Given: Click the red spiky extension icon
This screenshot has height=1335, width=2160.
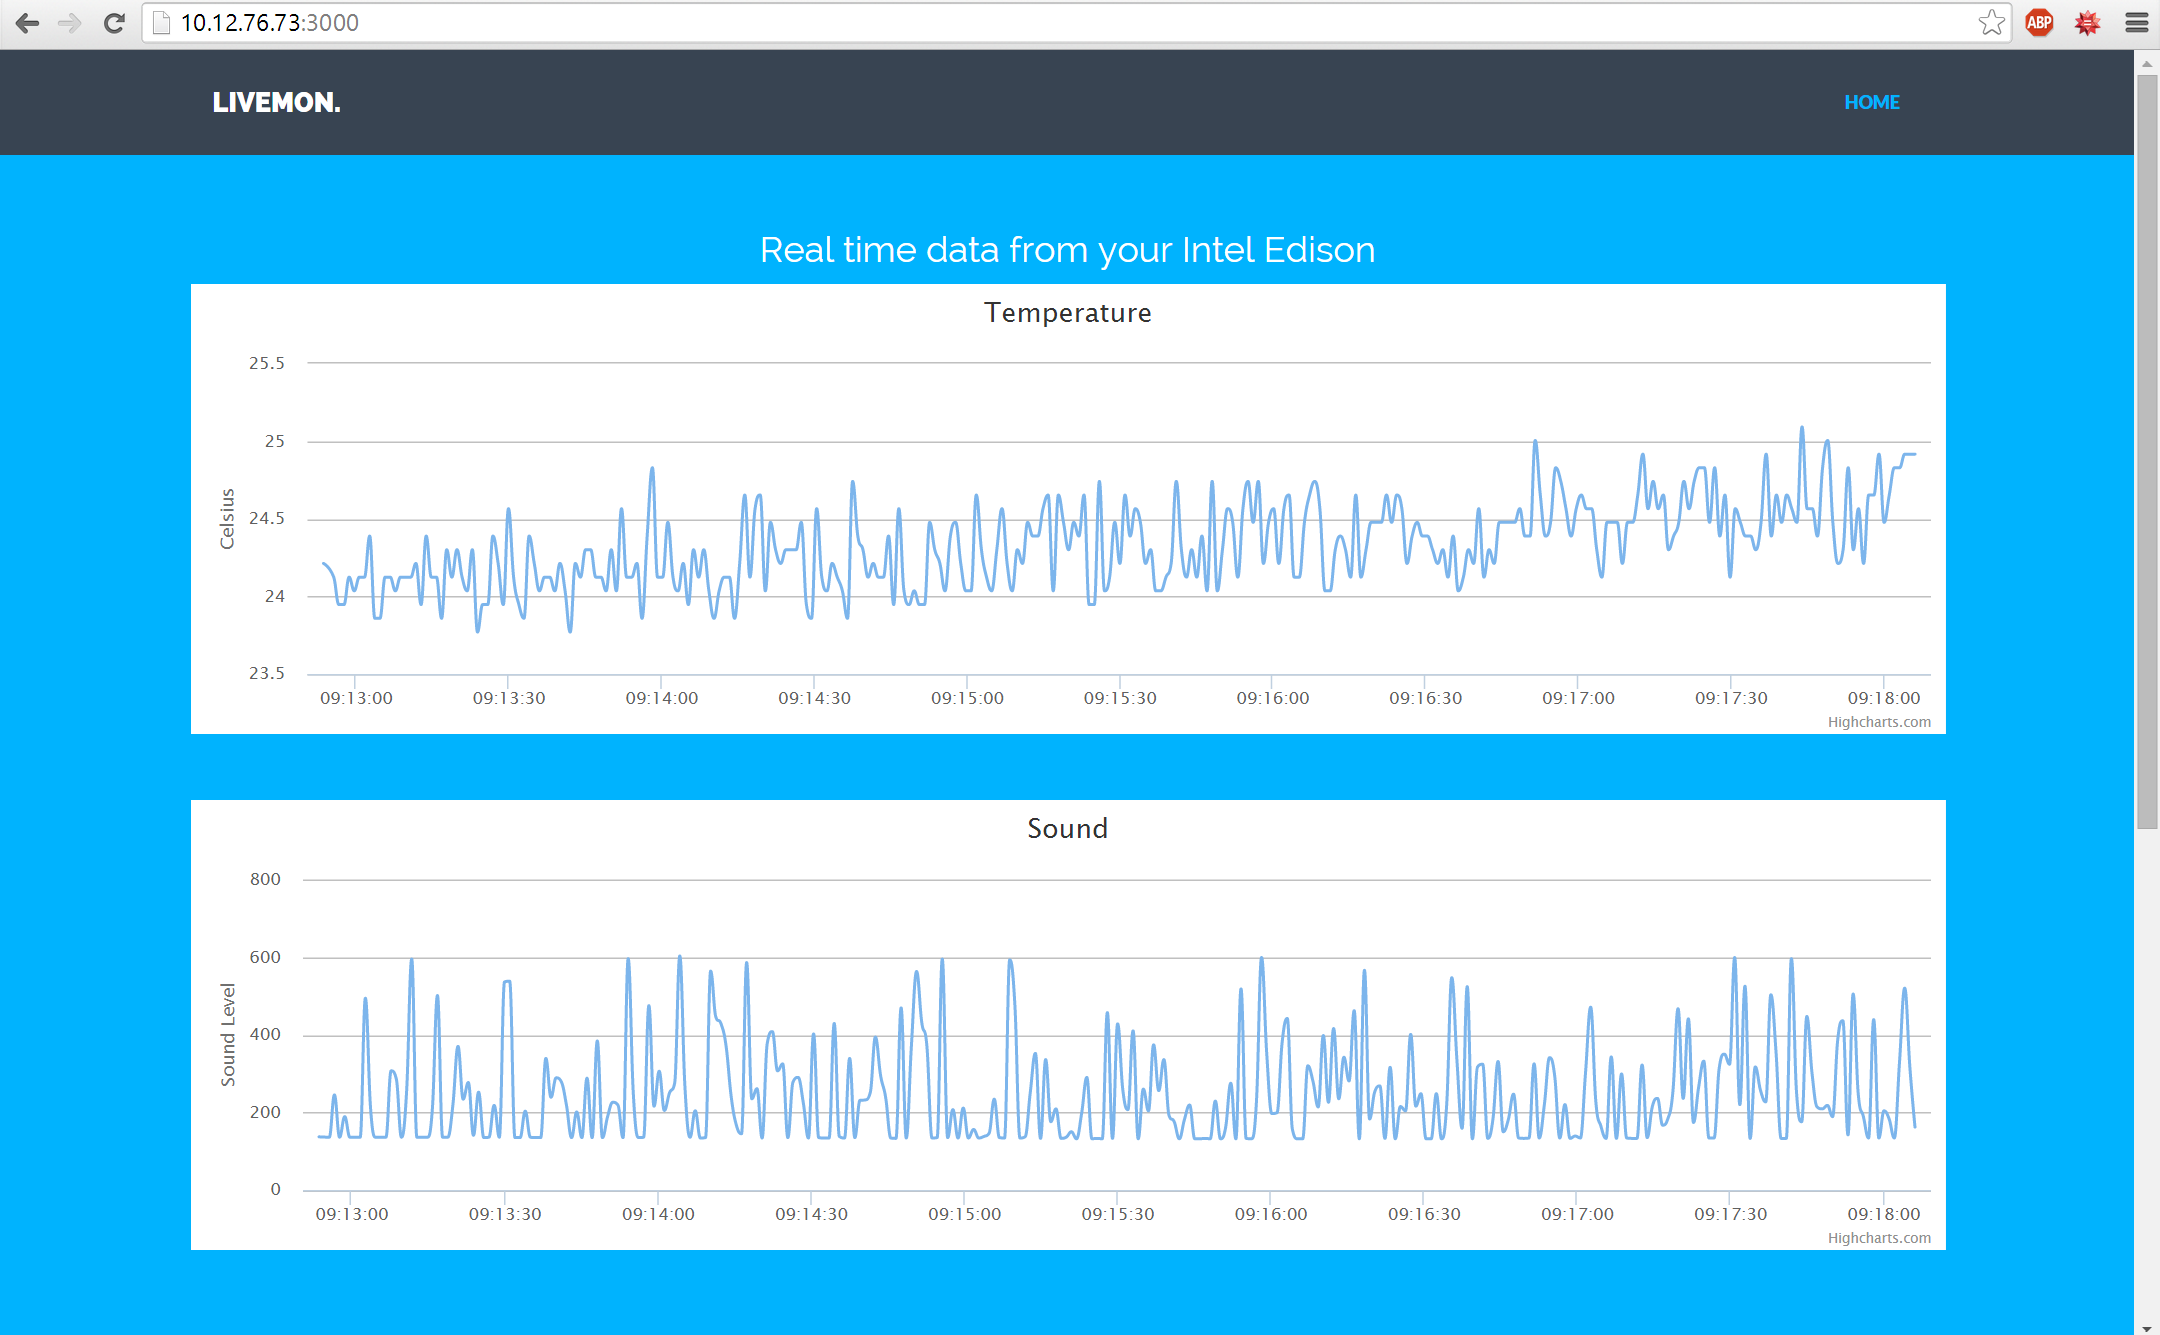Looking at the screenshot, I should click(2087, 23).
